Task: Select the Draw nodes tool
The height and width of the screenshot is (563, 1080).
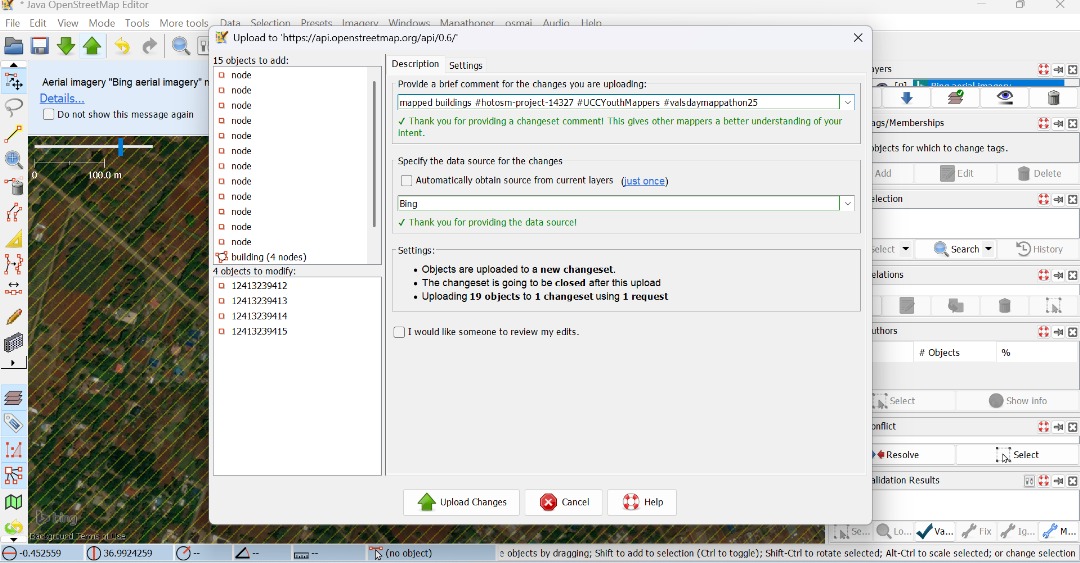Action: click(x=13, y=133)
